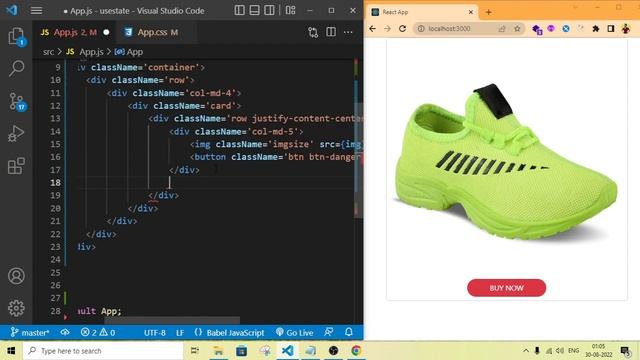Open Task View on the taskbar
This screenshot has height=360, width=640.
(195, 351)
